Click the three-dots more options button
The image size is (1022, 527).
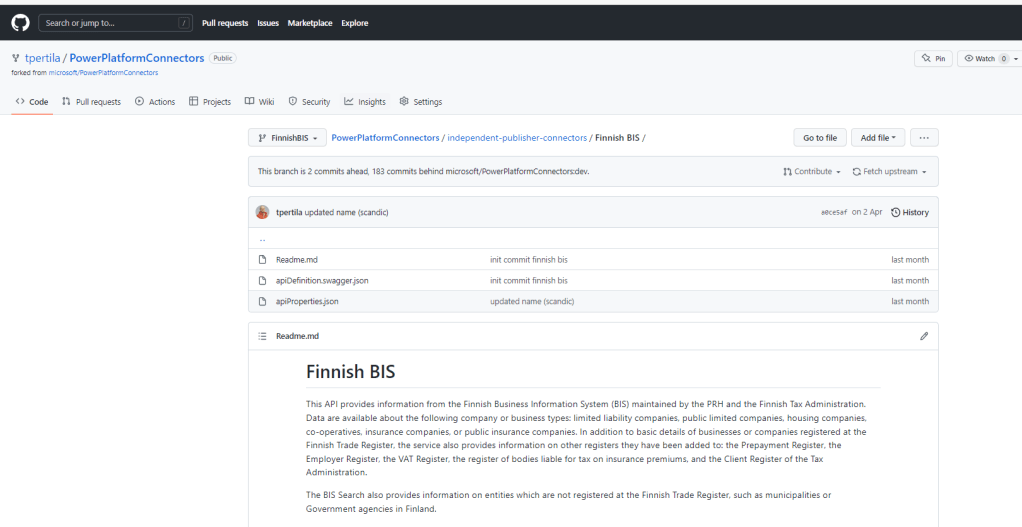tap(924, 137)
